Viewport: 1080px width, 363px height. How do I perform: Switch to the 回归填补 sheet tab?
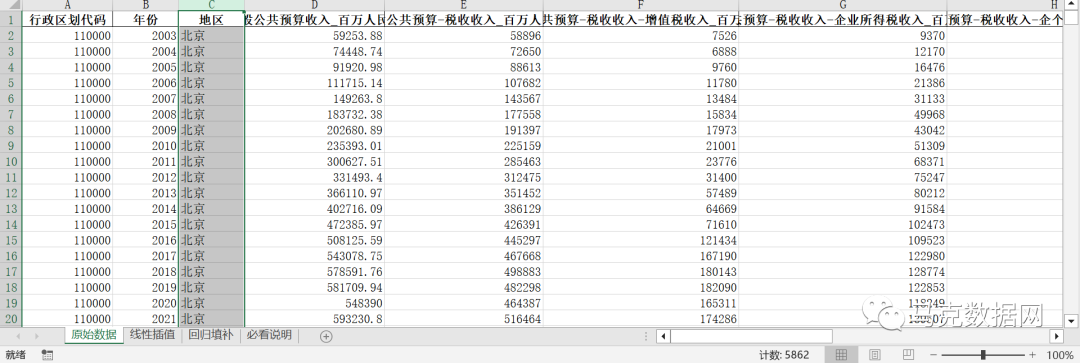[211, 335]
